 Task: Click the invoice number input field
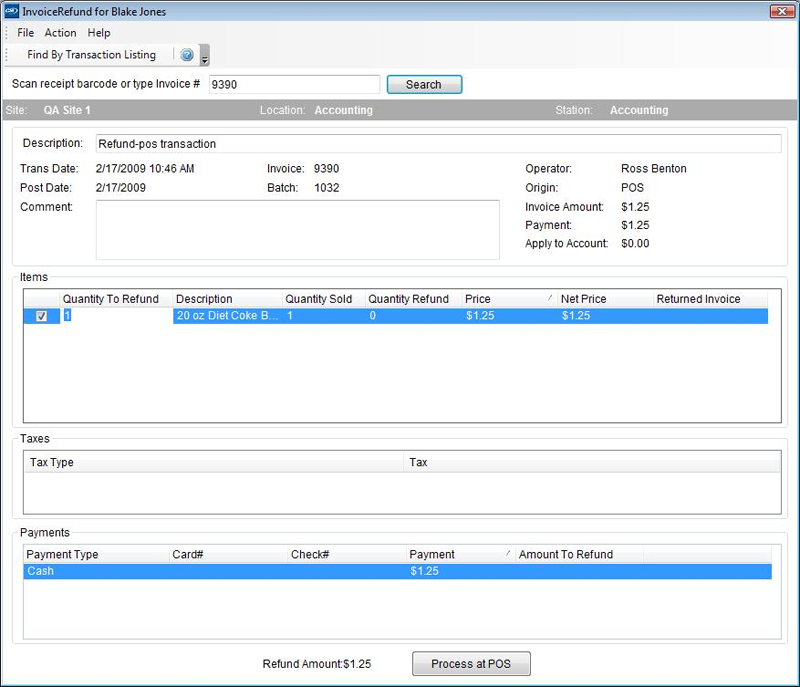tap(294, 84)
